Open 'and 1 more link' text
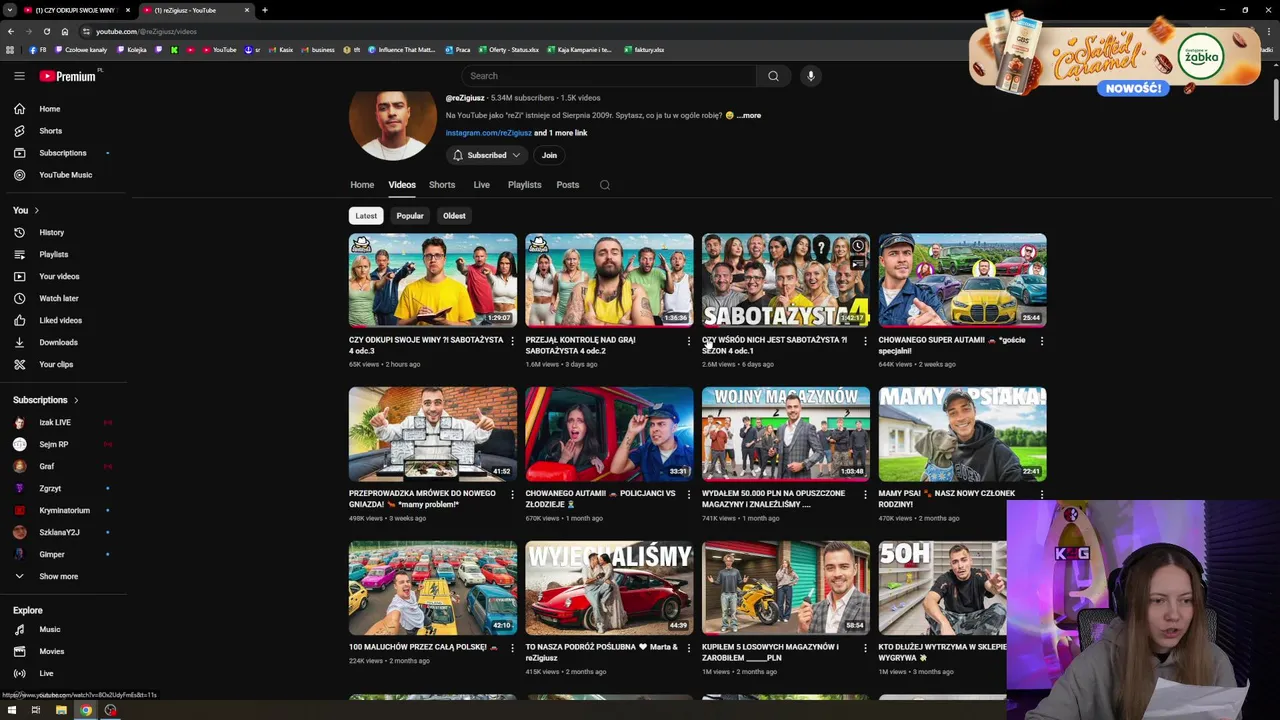The image size is (1280, 720). pyautogui.click(x=561, y=133)
